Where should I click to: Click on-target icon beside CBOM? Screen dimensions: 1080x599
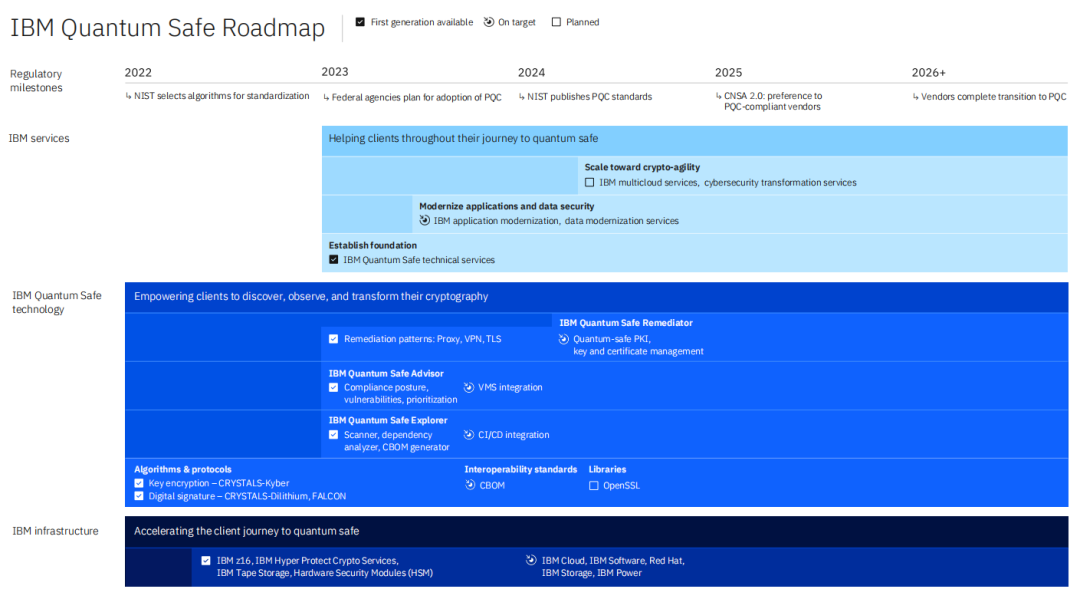[x=470, y=485]
